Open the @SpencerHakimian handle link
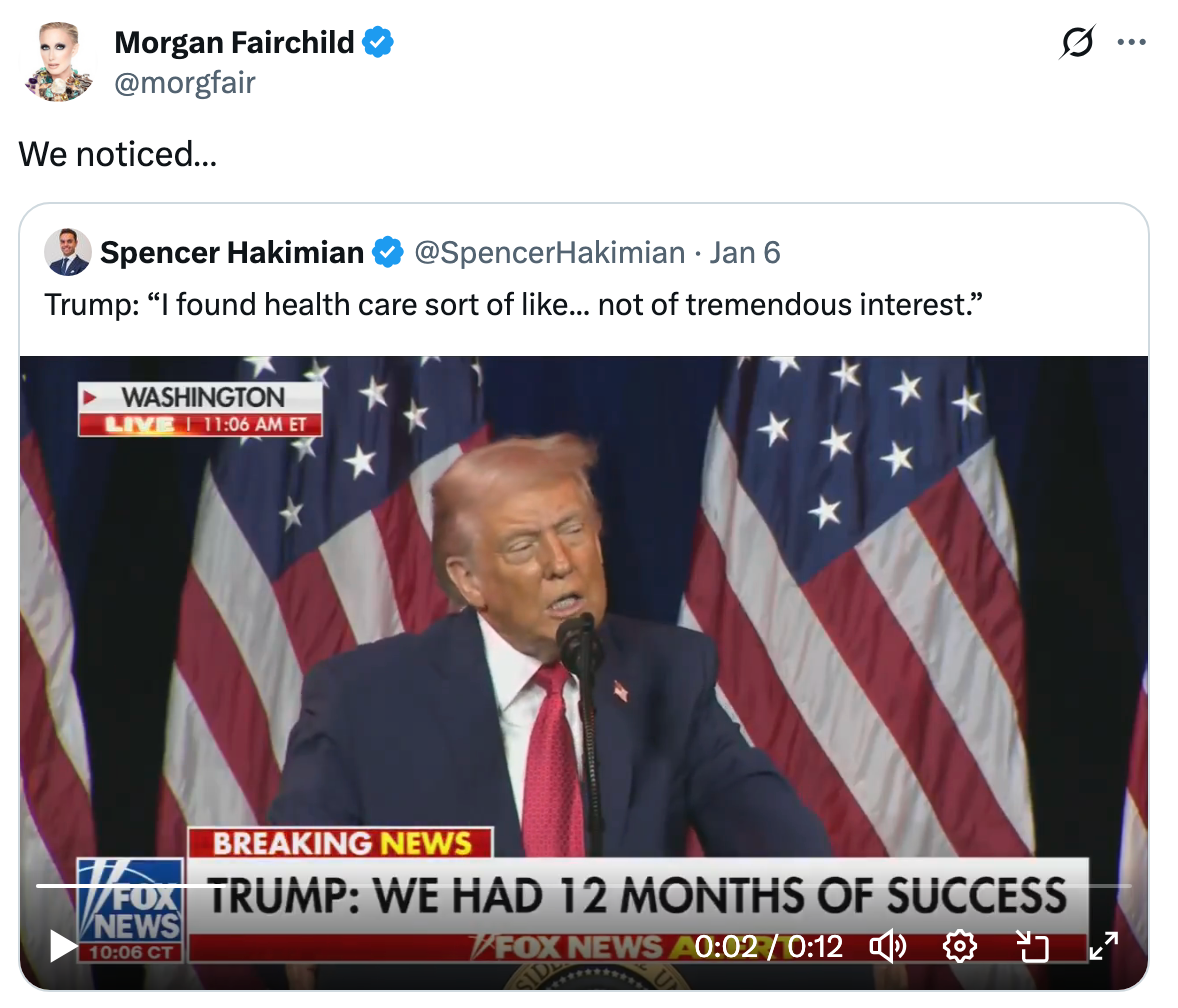1178x1008 pixels. 549,253
